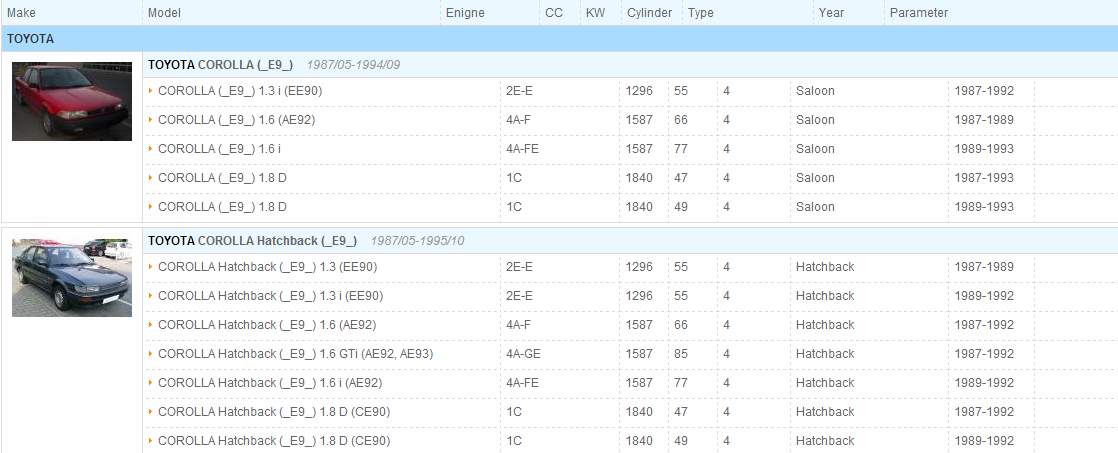Image resolution: width=1118 pixels, height=453 pixels.
Task: Select the 85 KW value cell
Action: coord(681,354)
